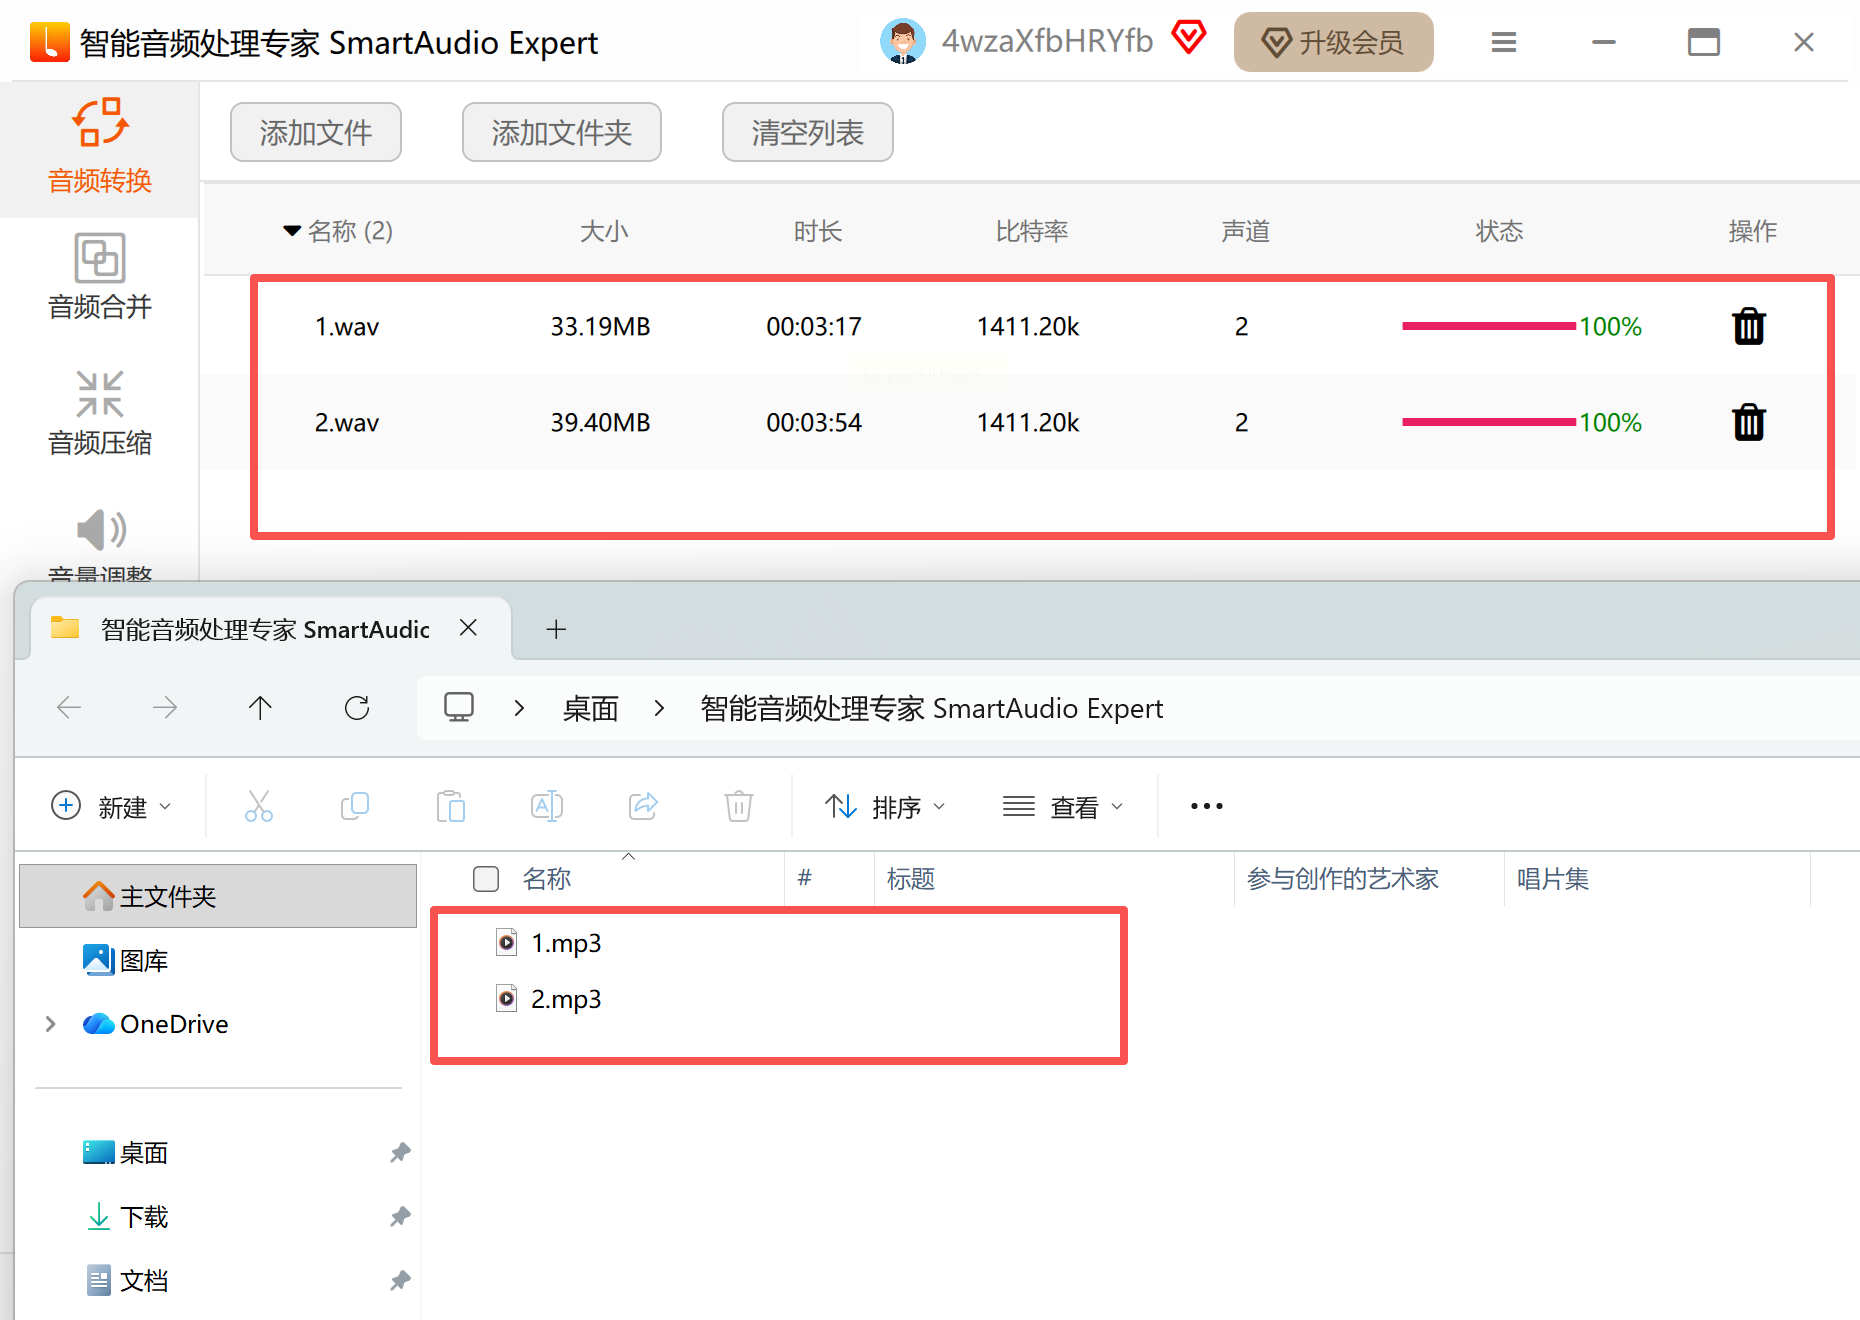
Task: Click the 添加文件 button
Action: pos(316,132)
